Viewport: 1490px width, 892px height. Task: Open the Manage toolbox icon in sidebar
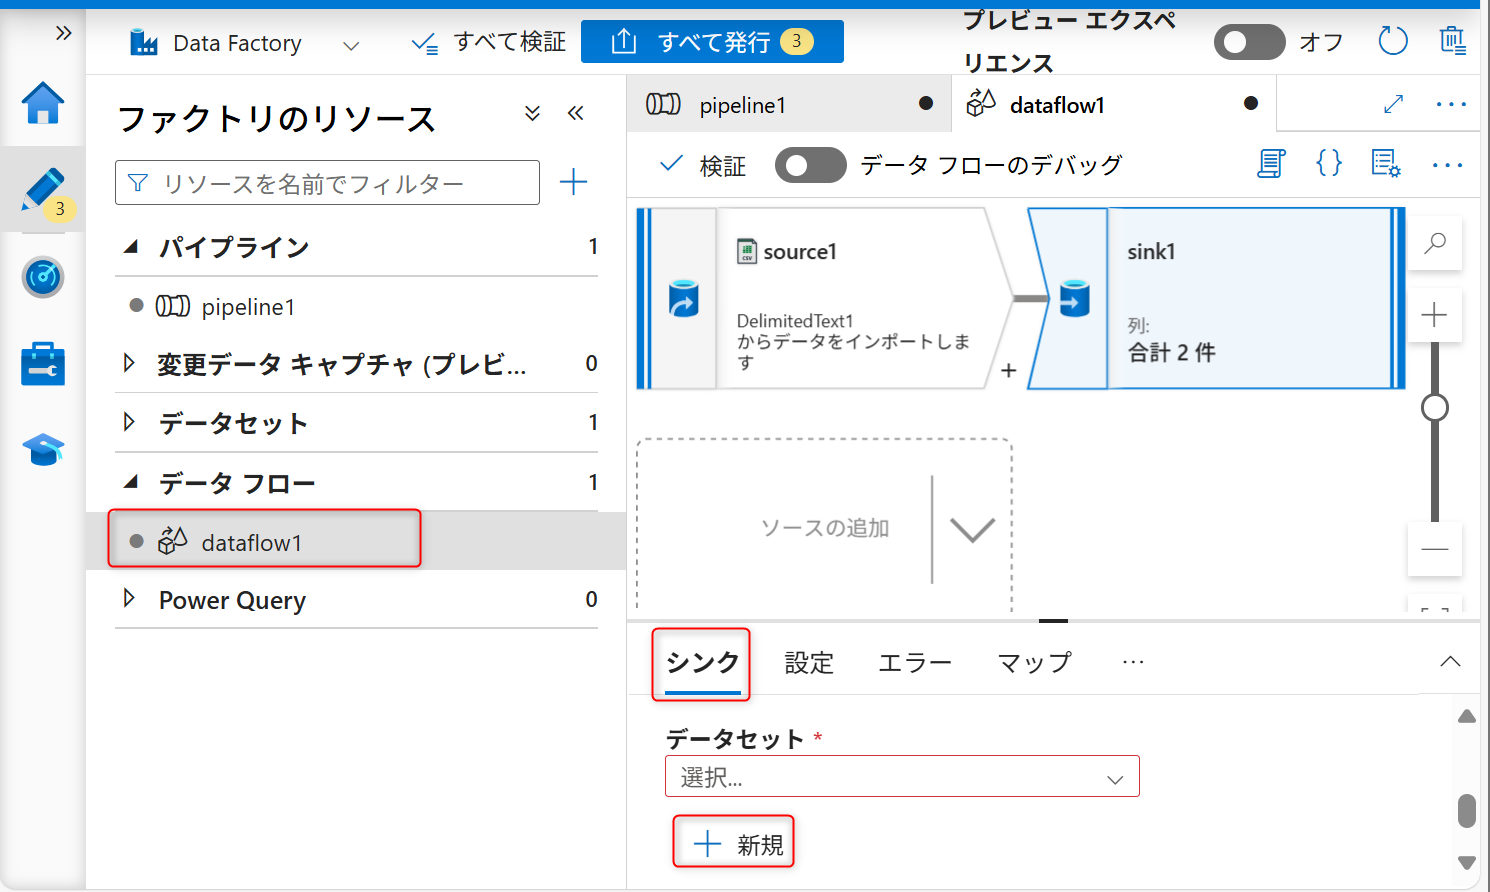tap(43, 364)
